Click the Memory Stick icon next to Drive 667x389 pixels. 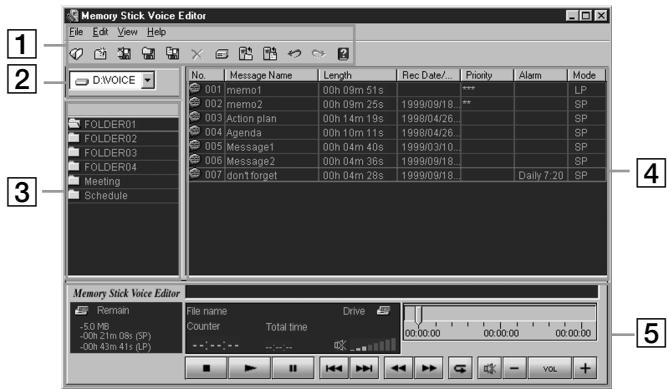(x=383, y=311)
